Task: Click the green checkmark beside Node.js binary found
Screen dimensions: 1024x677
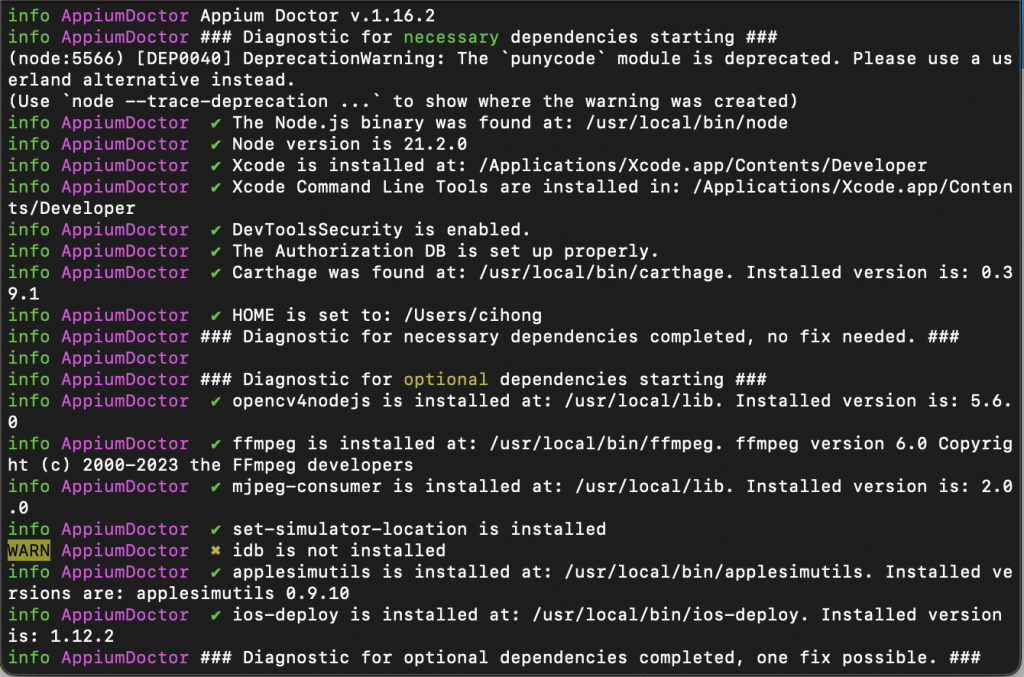Action: point(216,123)
